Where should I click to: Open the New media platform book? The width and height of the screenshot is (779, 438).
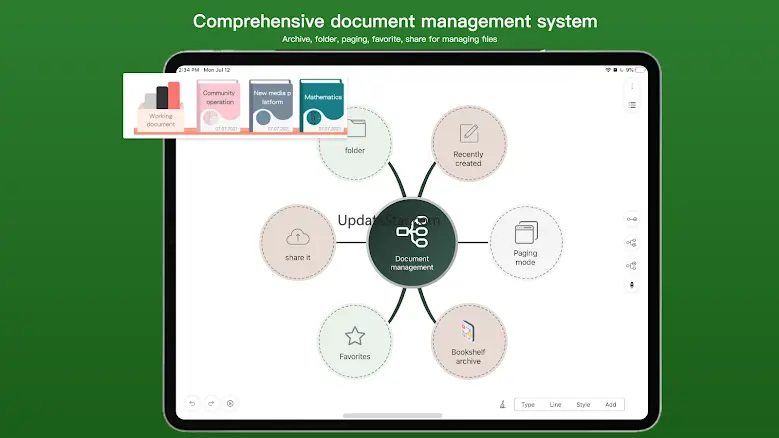[271, 106]
